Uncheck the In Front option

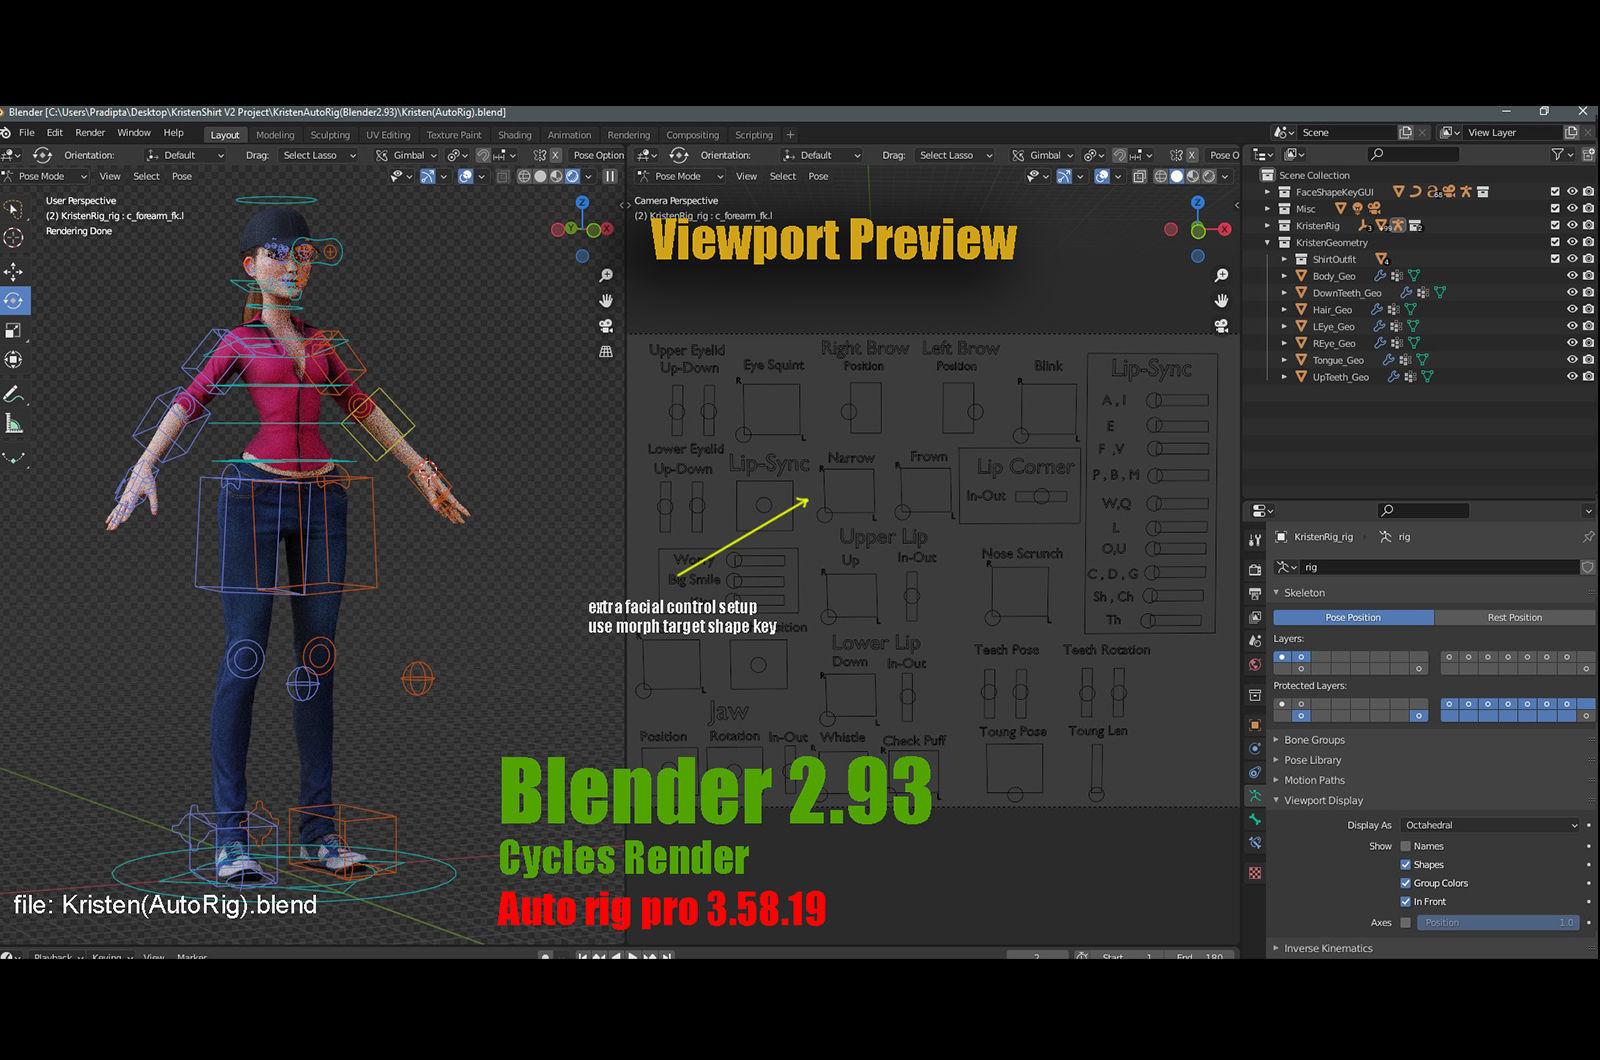1405,902
